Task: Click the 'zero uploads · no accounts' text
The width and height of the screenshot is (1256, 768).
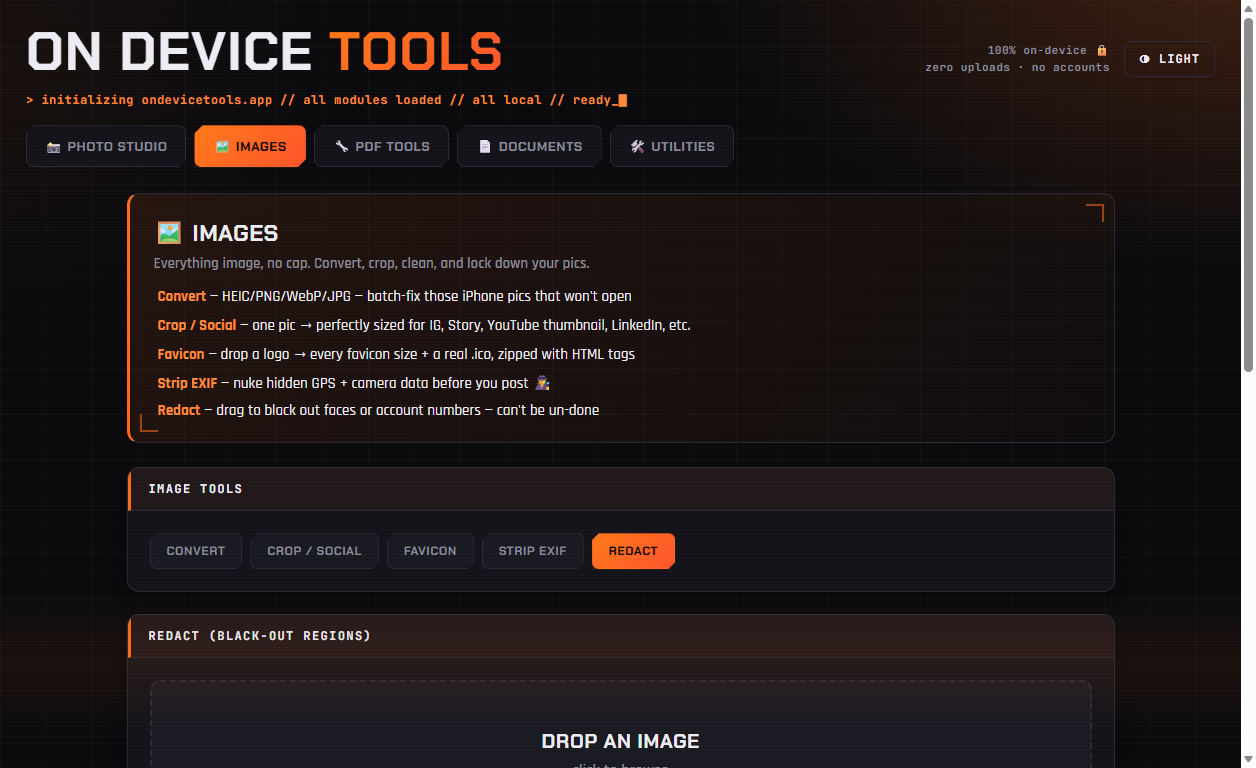Action: pyautogui.click(x=1017, y=68)
